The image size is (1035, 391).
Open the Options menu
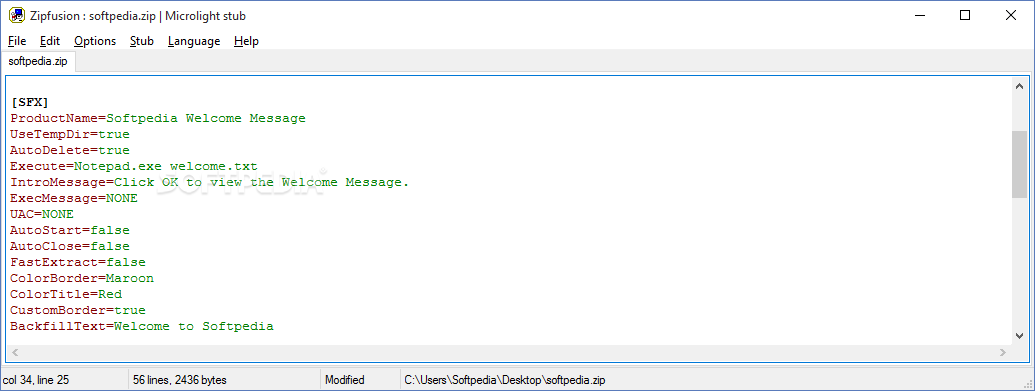(x=95, y=41)
